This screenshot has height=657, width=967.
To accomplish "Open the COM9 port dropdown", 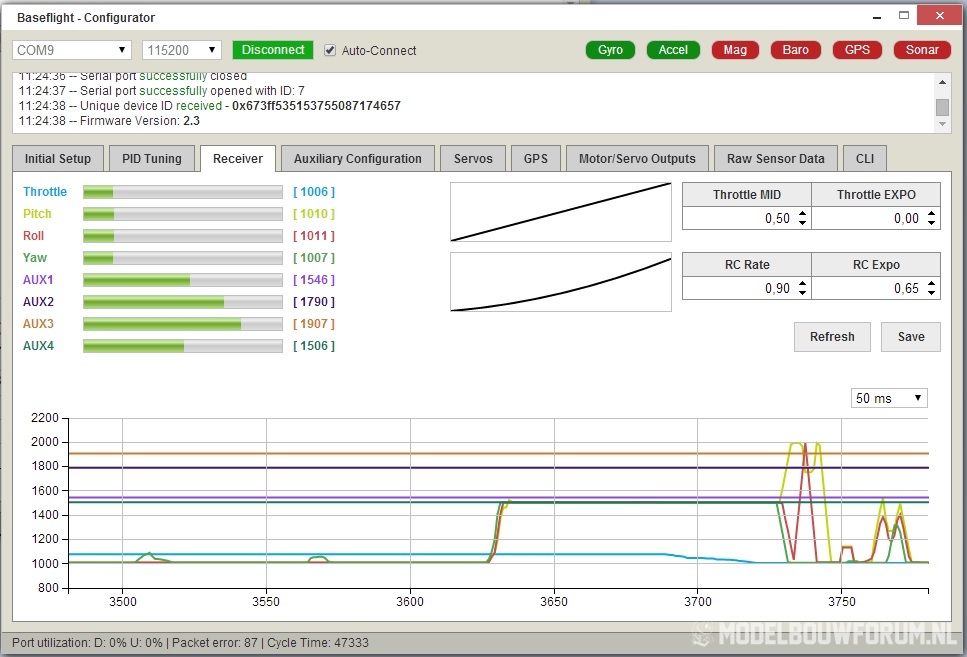I will click(72, 50).
